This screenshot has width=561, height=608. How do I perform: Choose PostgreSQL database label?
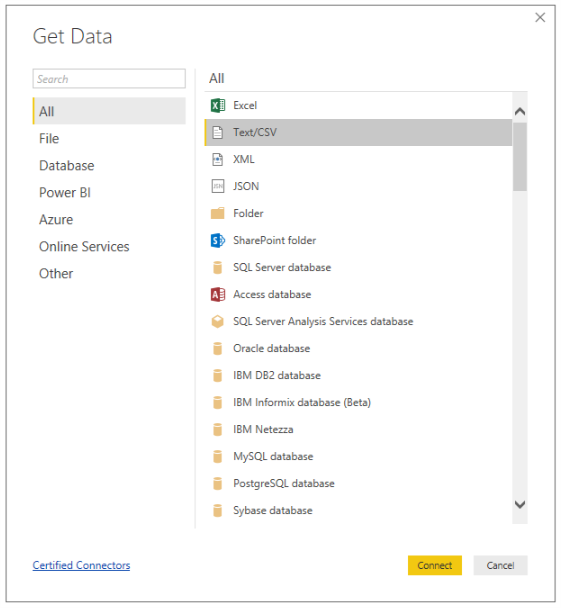[284, 484]
